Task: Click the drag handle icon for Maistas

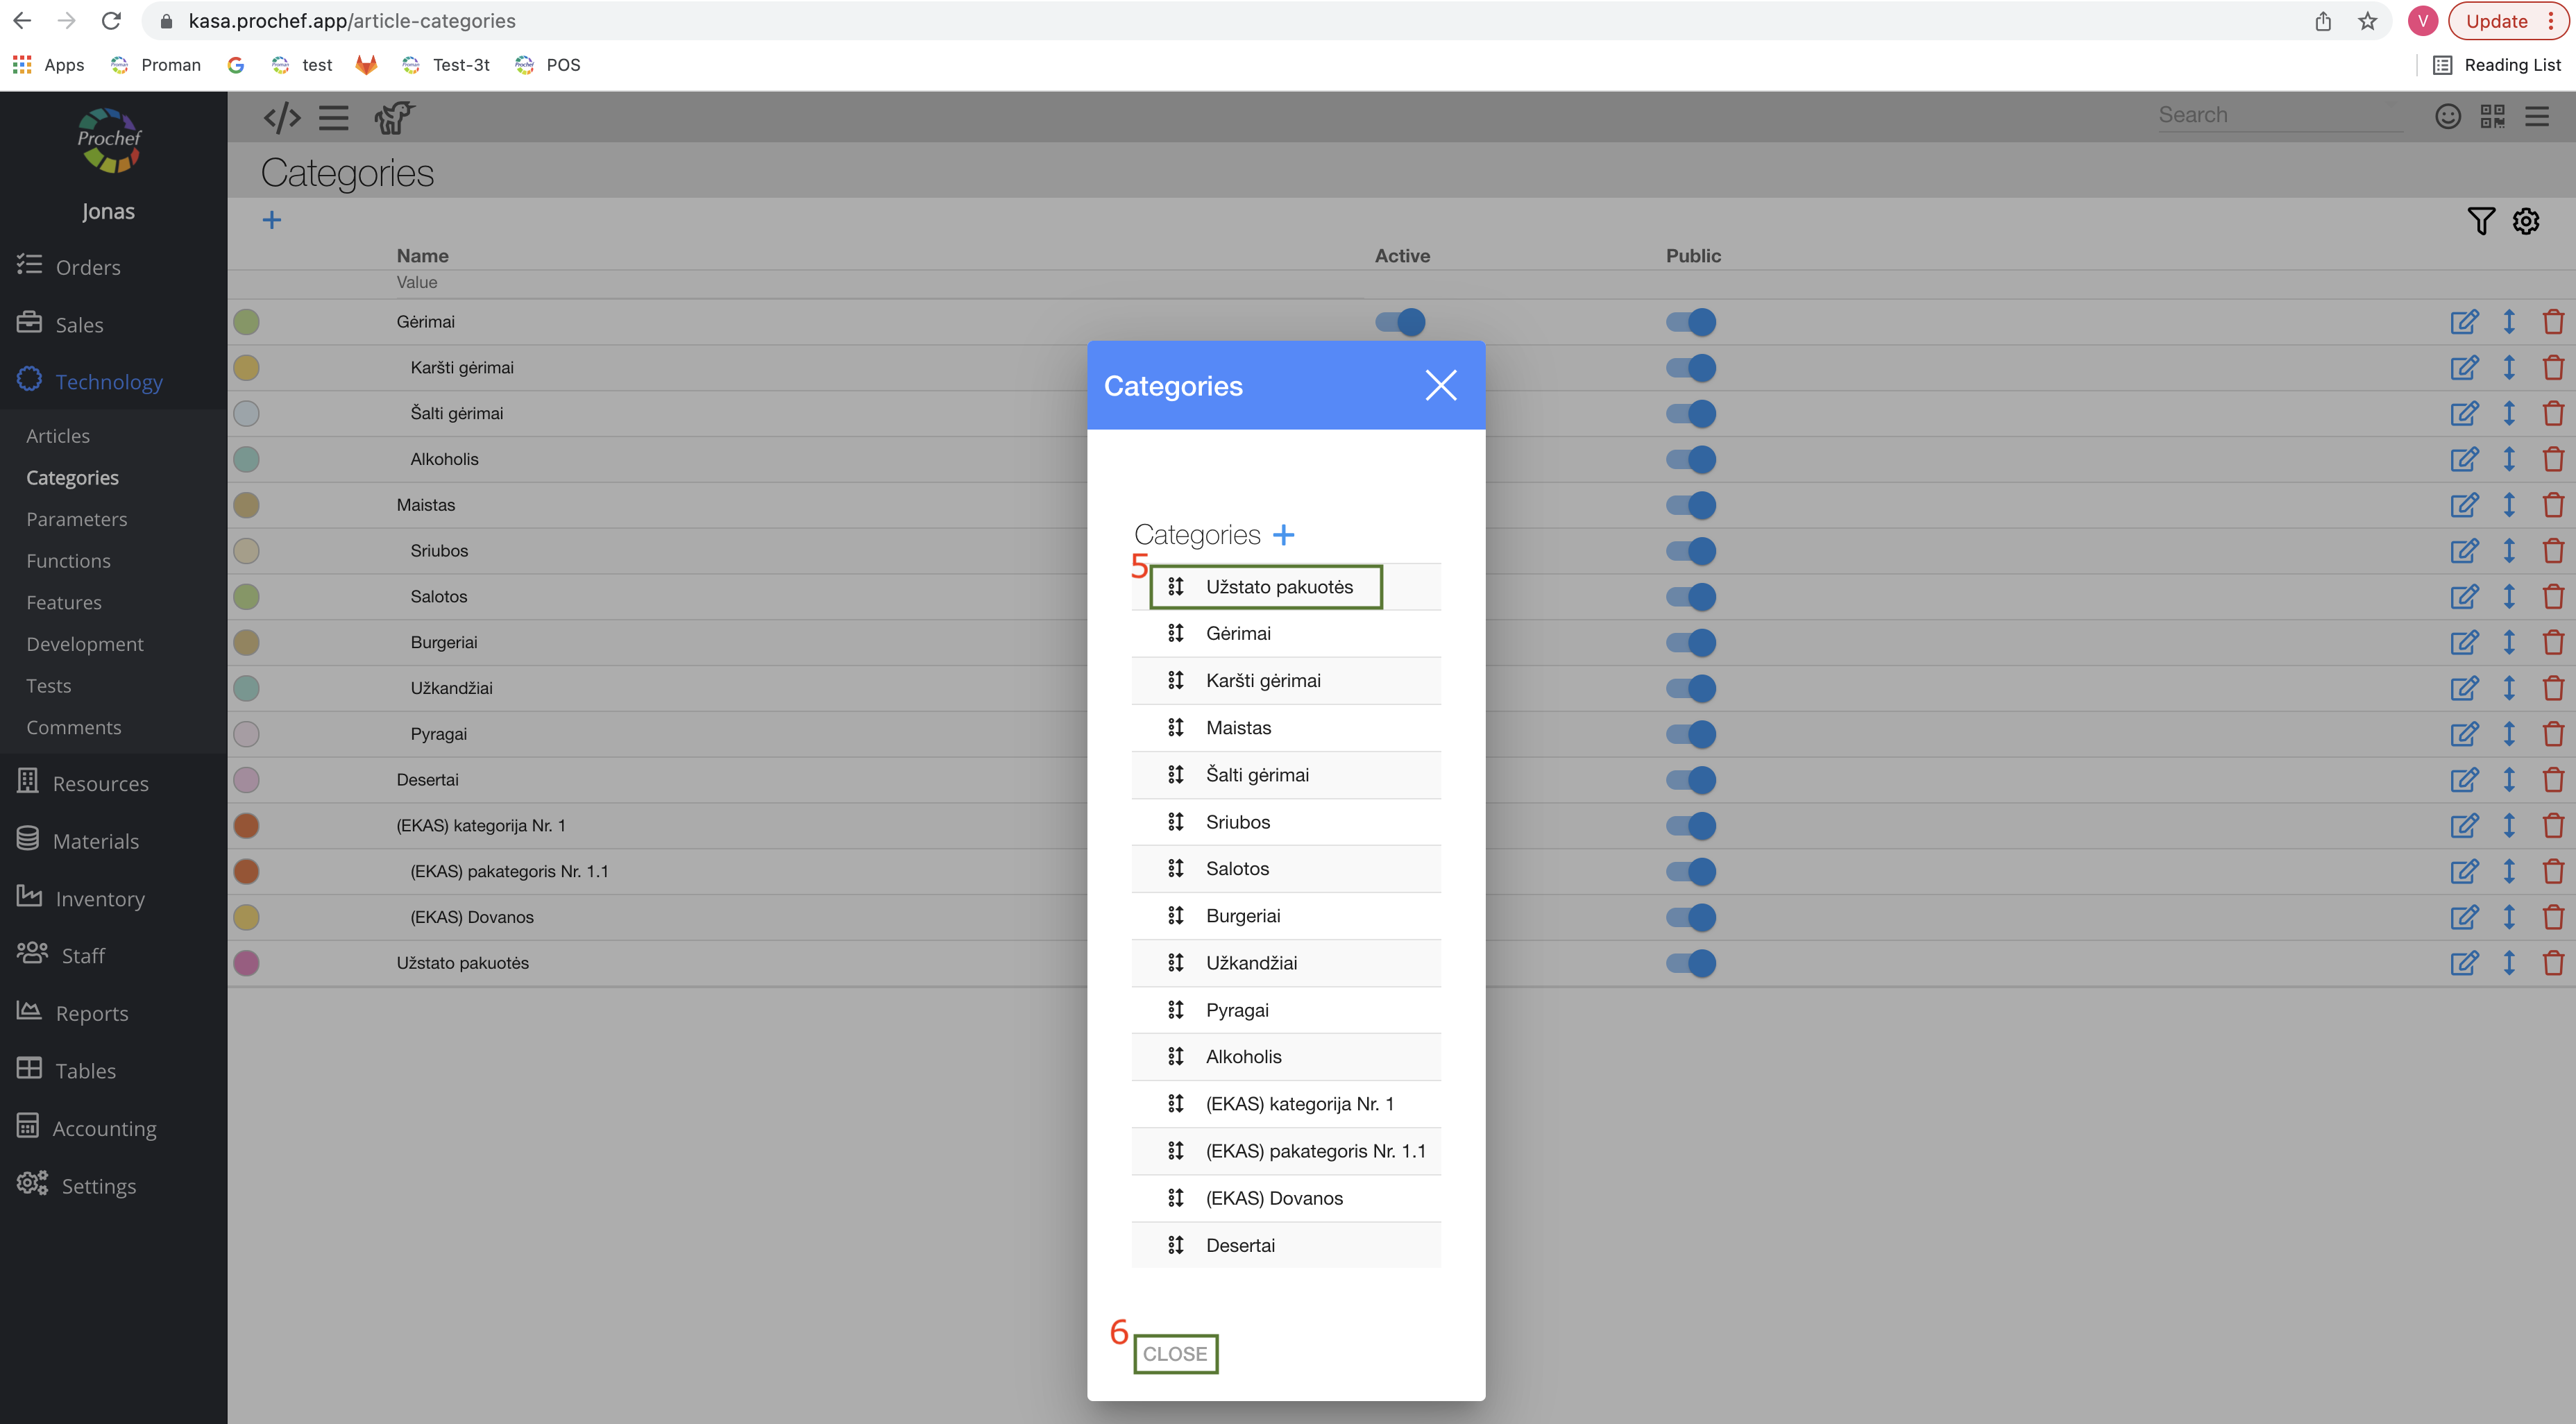Action: coord(1175,728)
